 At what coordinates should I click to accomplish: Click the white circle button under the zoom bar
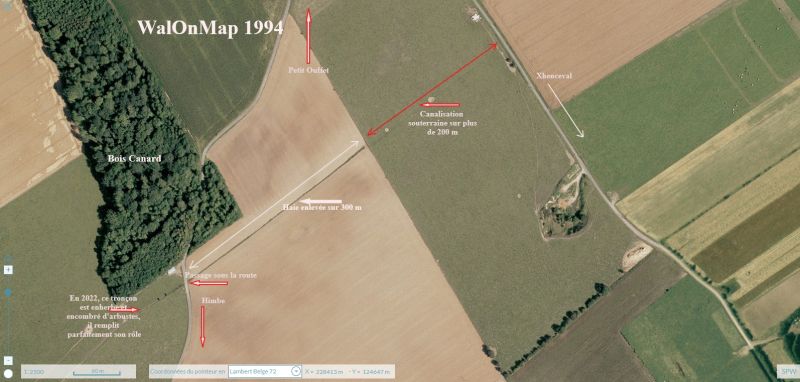8,373
